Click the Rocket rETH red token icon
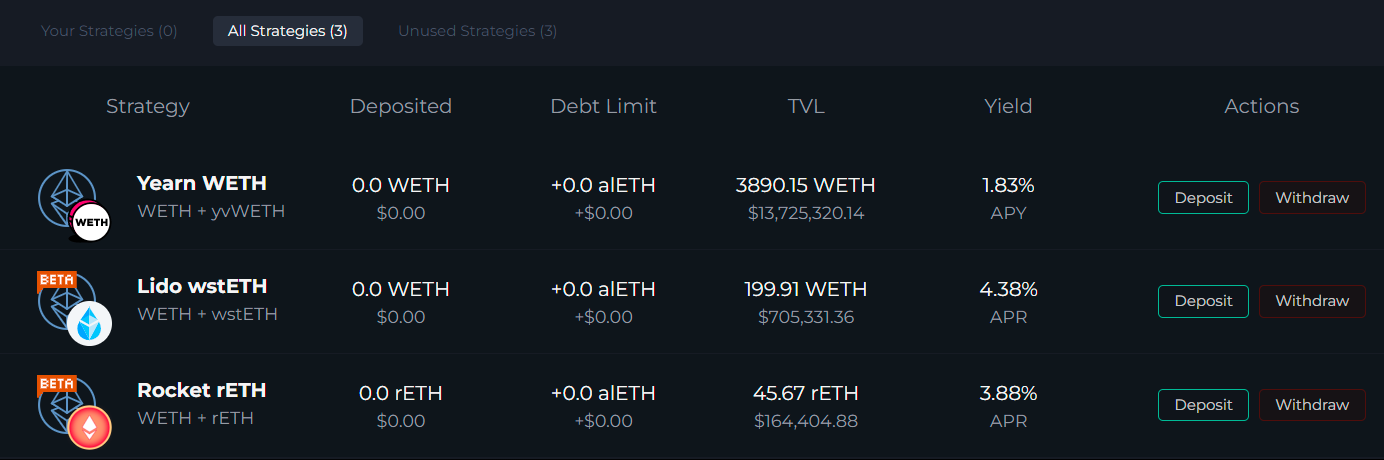 coord(89,427)
